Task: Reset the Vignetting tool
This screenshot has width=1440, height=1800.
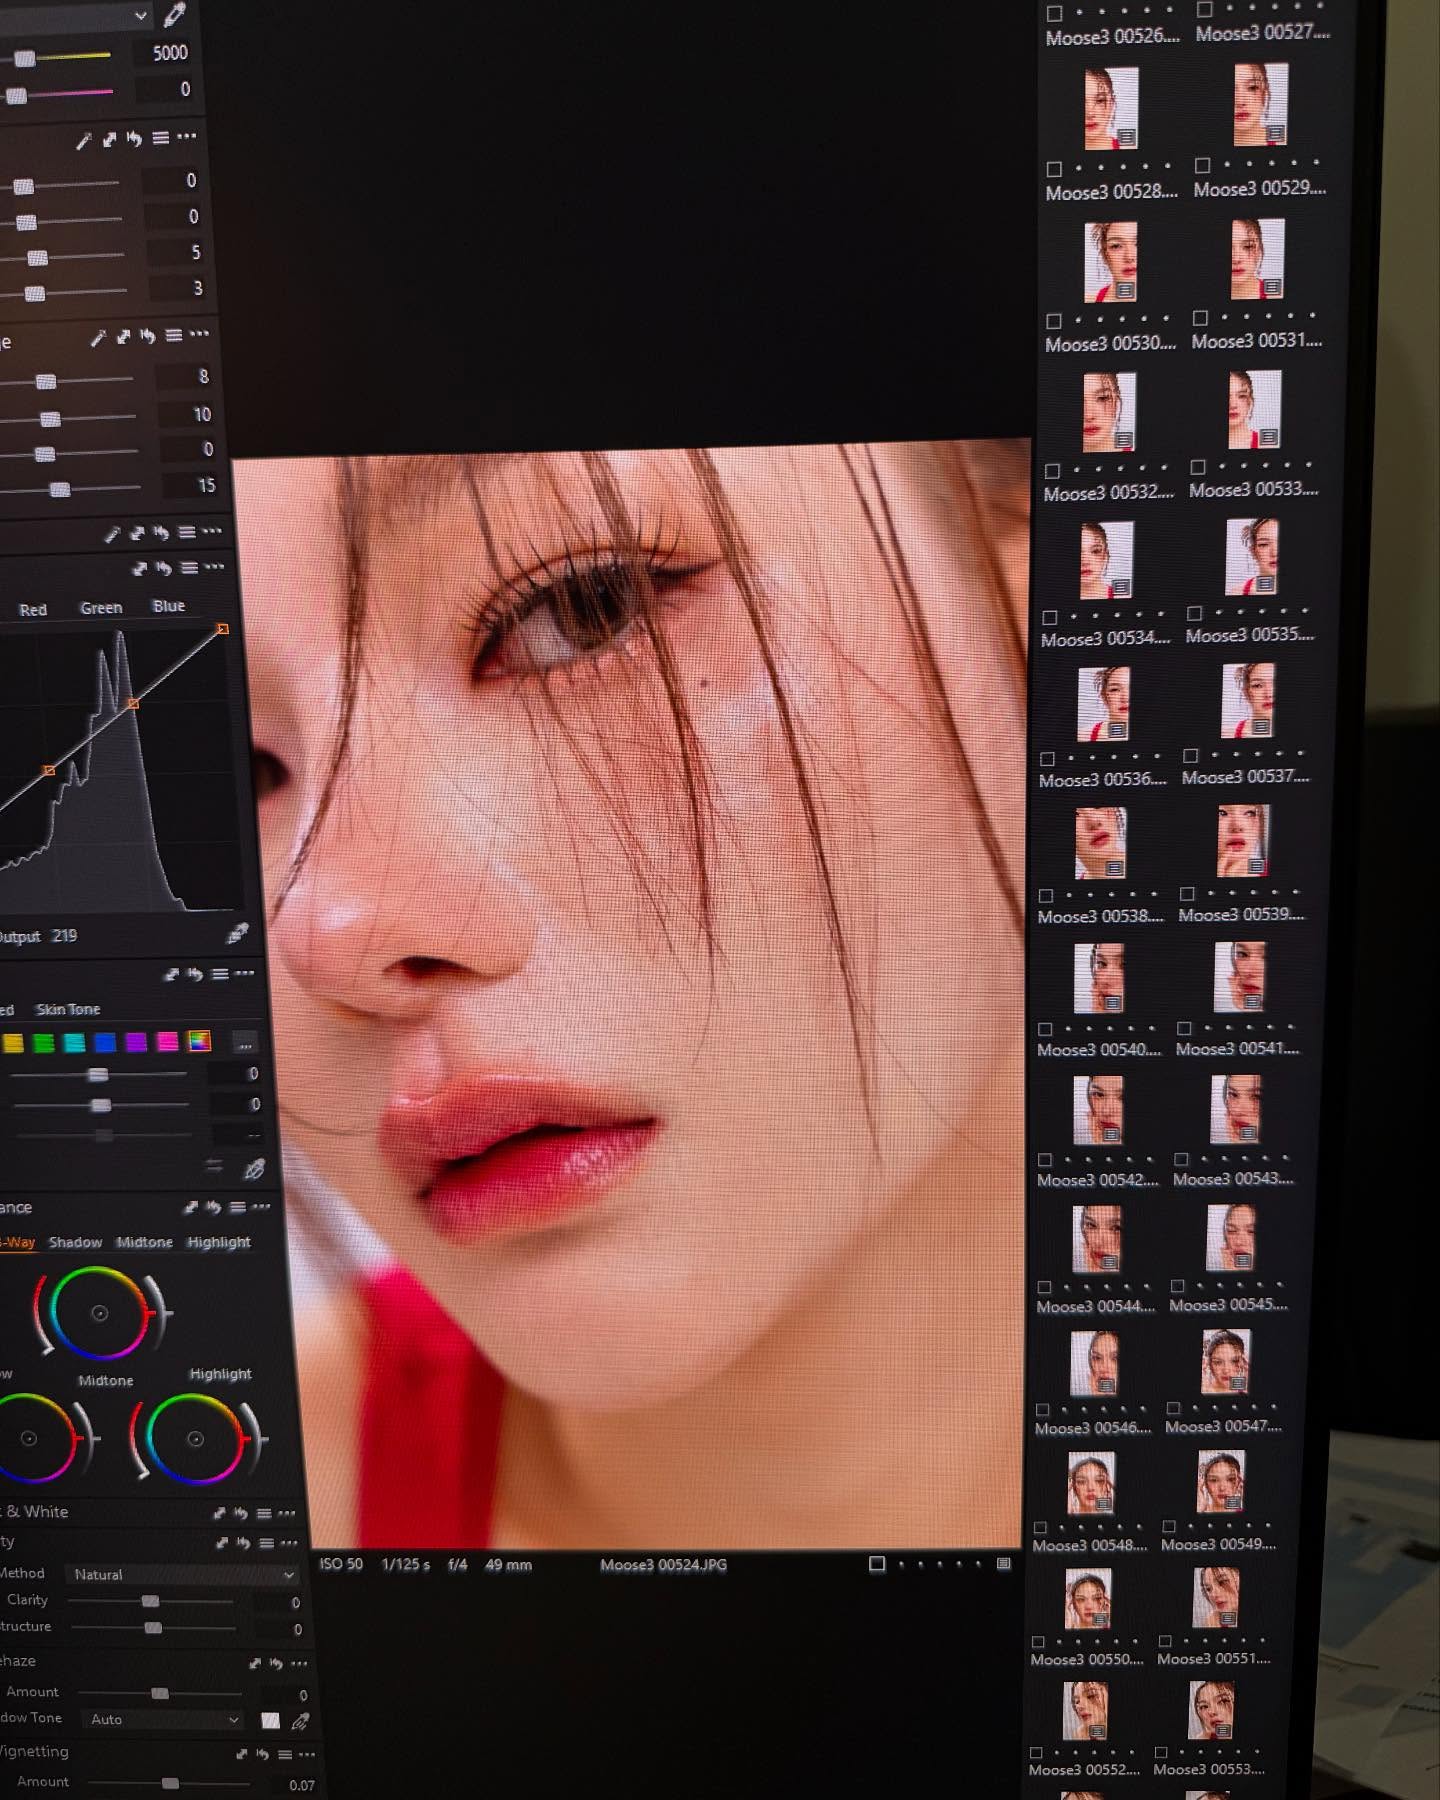Action: (x=263, y=1754)
